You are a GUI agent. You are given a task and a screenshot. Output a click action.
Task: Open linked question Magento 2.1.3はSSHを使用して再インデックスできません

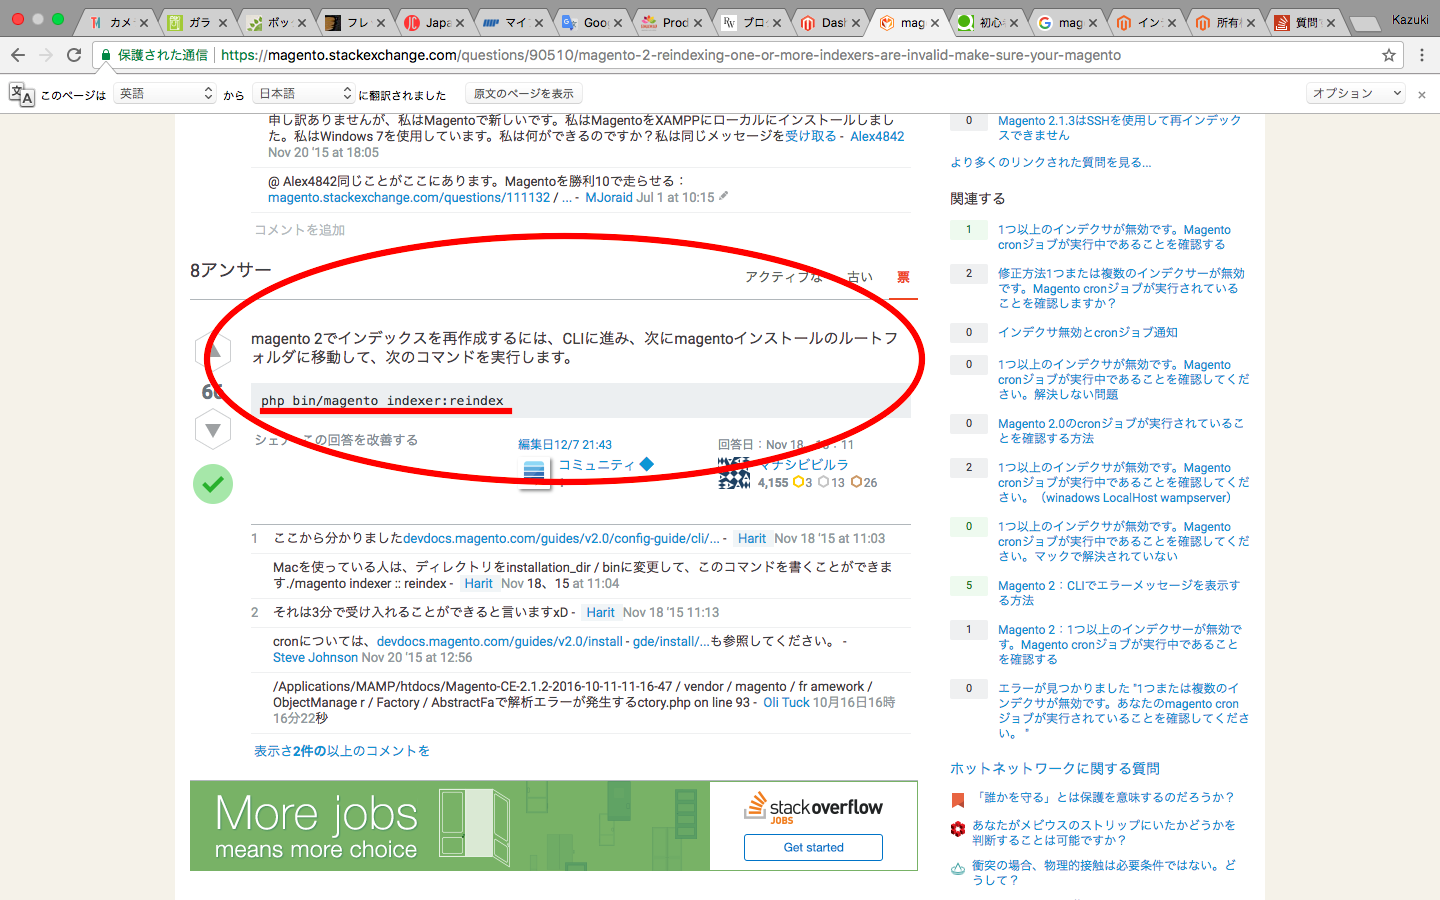1119,128
